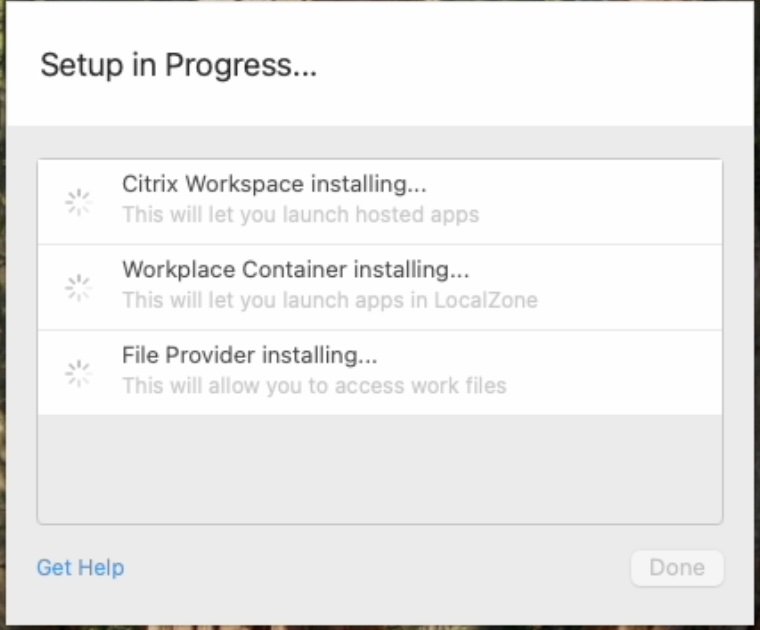Click blank white header space right of the title

point(540,66)
